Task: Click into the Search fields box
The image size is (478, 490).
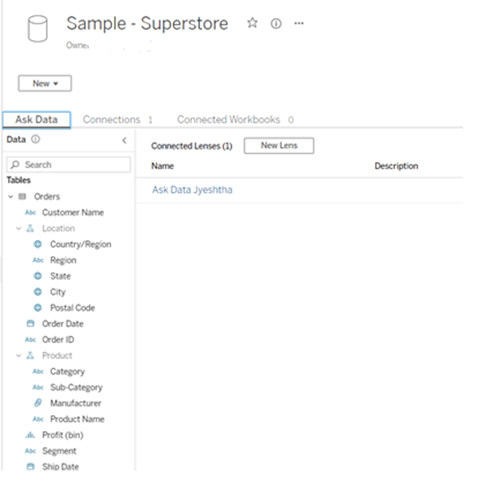Action: 68,165
